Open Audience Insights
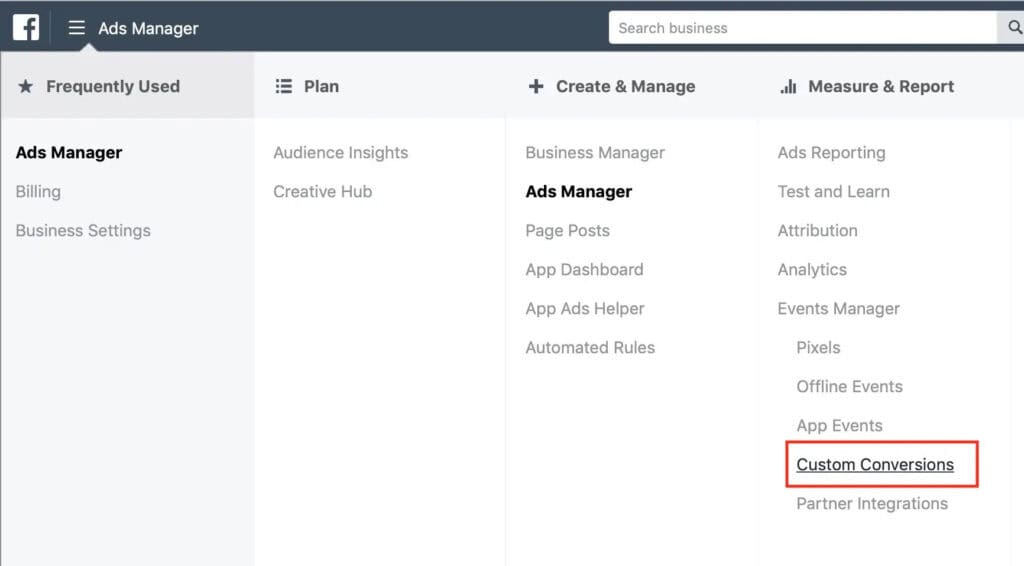1024x566 pixels. click(x=340, y=153)
